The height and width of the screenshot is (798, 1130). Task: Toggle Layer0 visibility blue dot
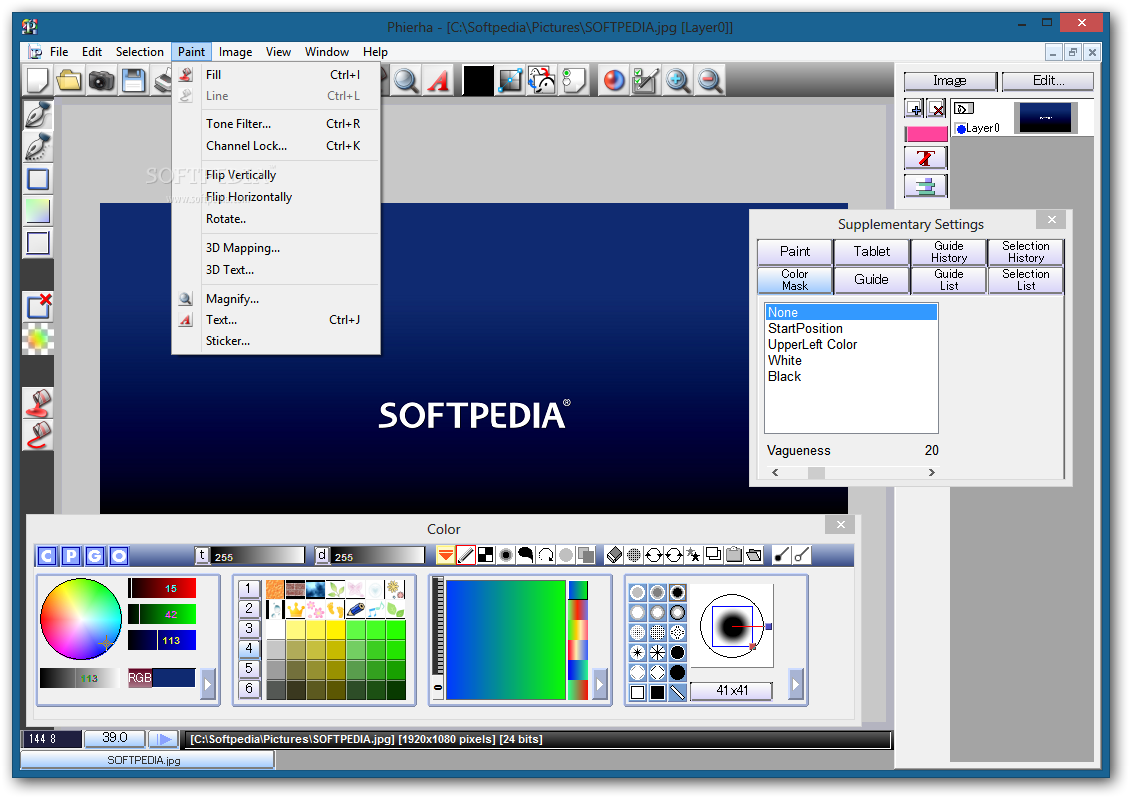(961, 129)
